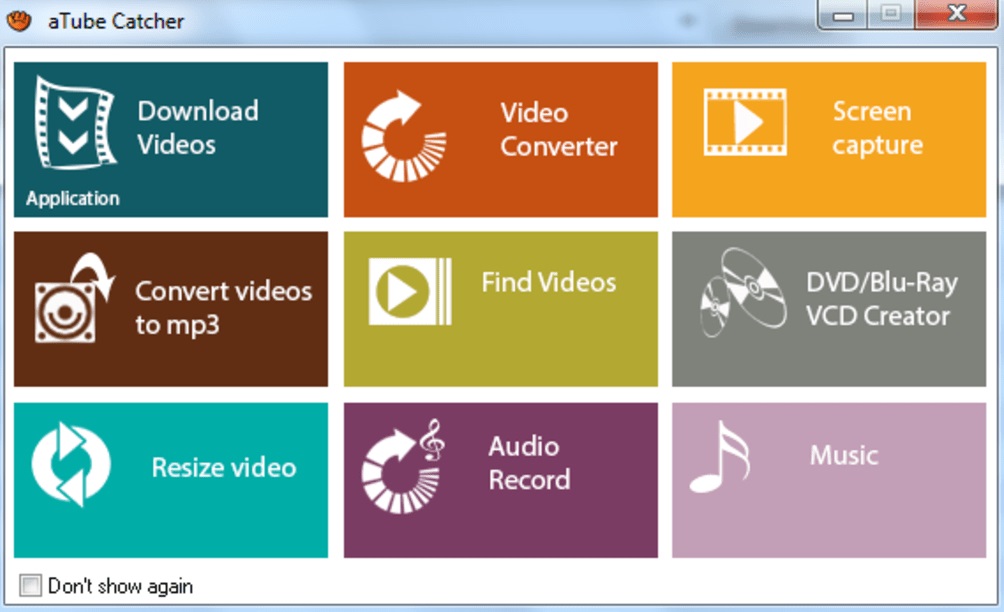Click the Screen capture play-frame icon
This screenshot has height=612, width=1004.
(745, 122)
